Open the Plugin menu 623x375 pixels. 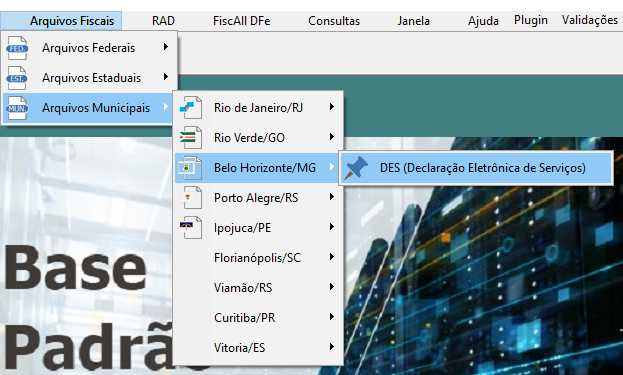531,20
